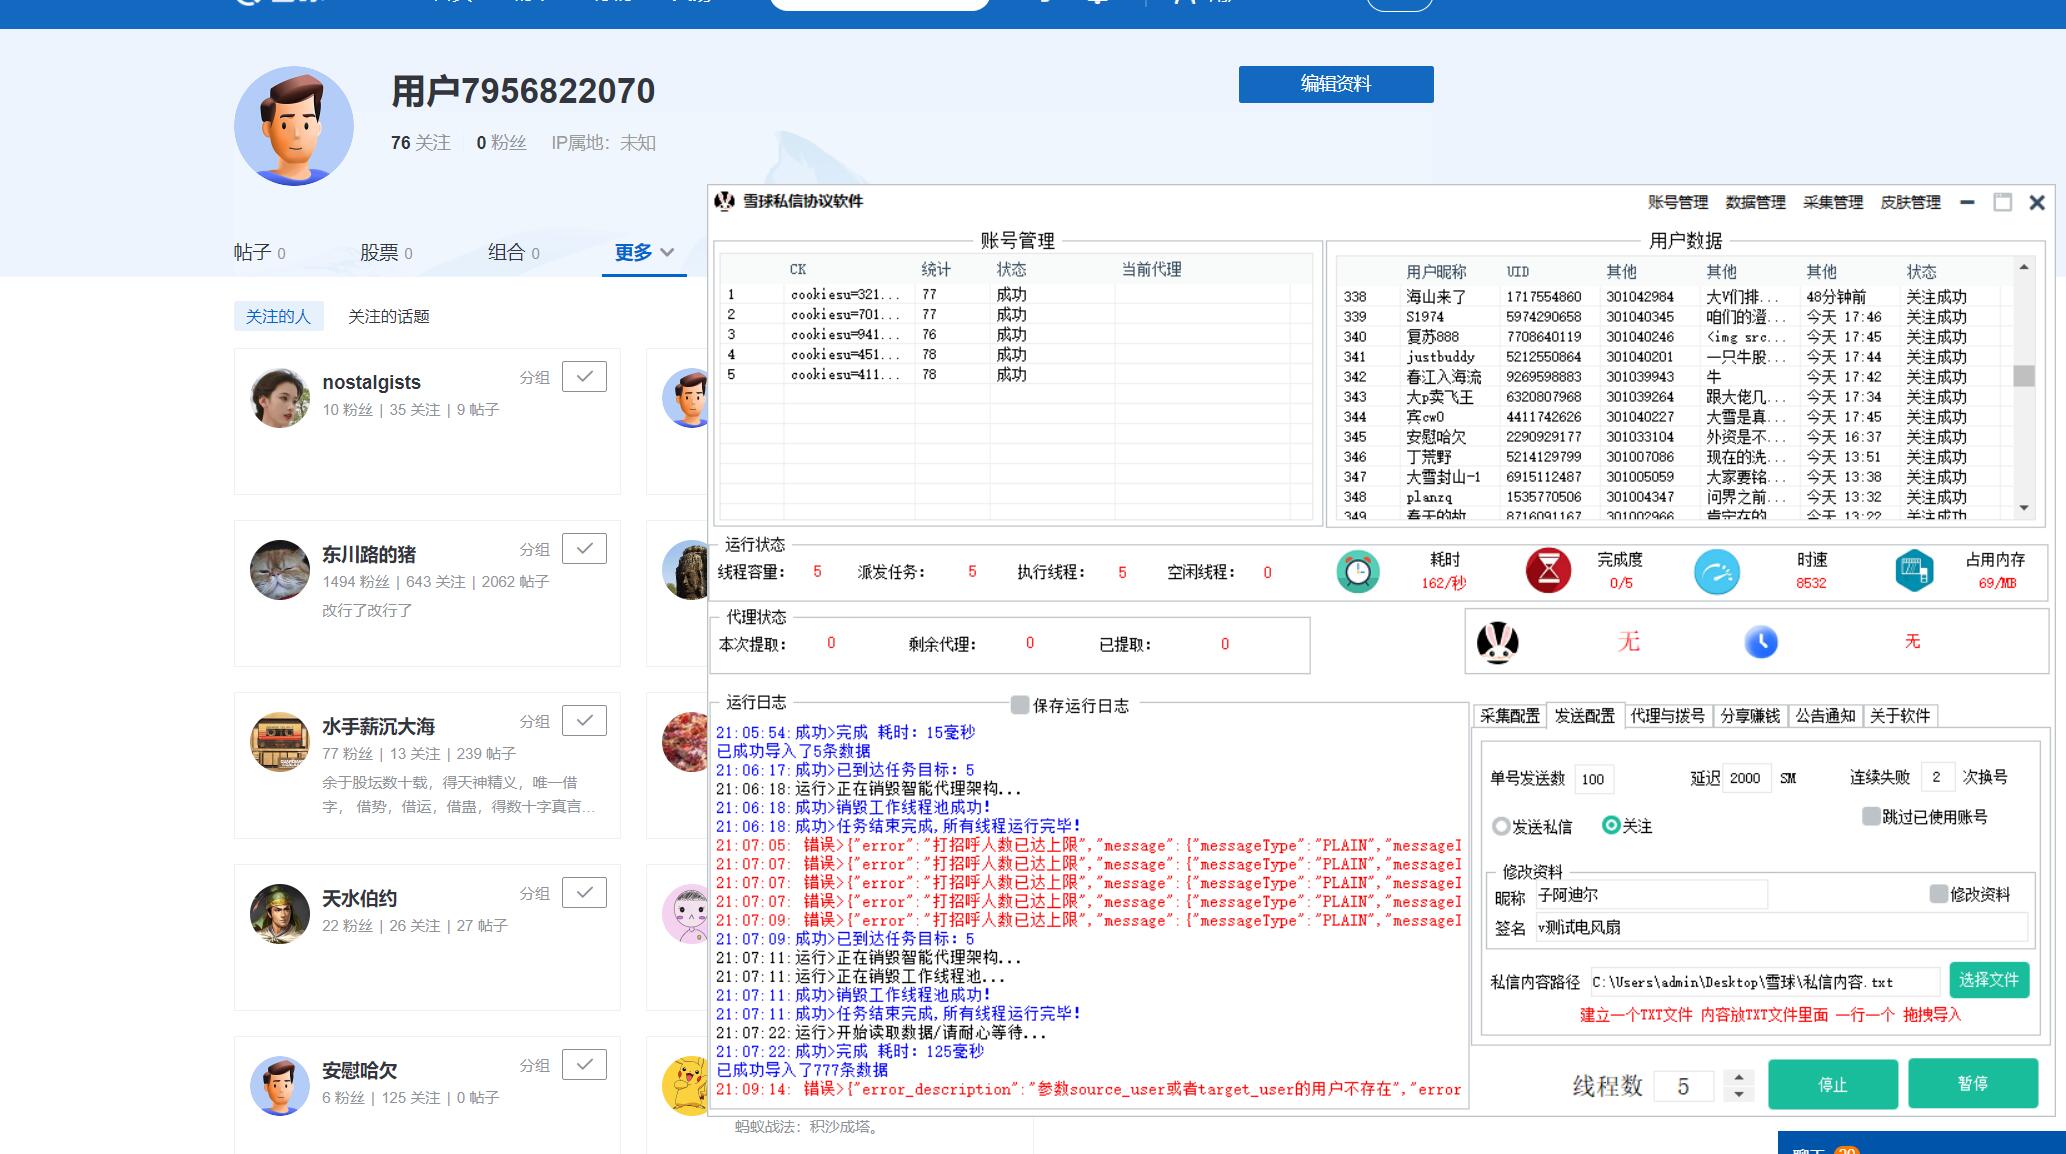2066x1154 pixels.
Task: Switch to the 采集配置 tab
Action: click(x=1509, y=716)
